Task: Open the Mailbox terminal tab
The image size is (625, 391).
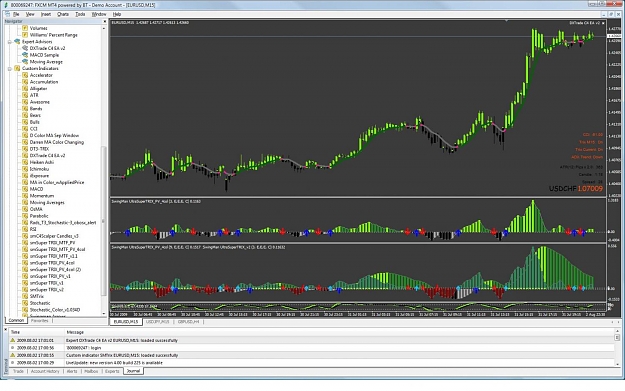Action: (91, 371)
